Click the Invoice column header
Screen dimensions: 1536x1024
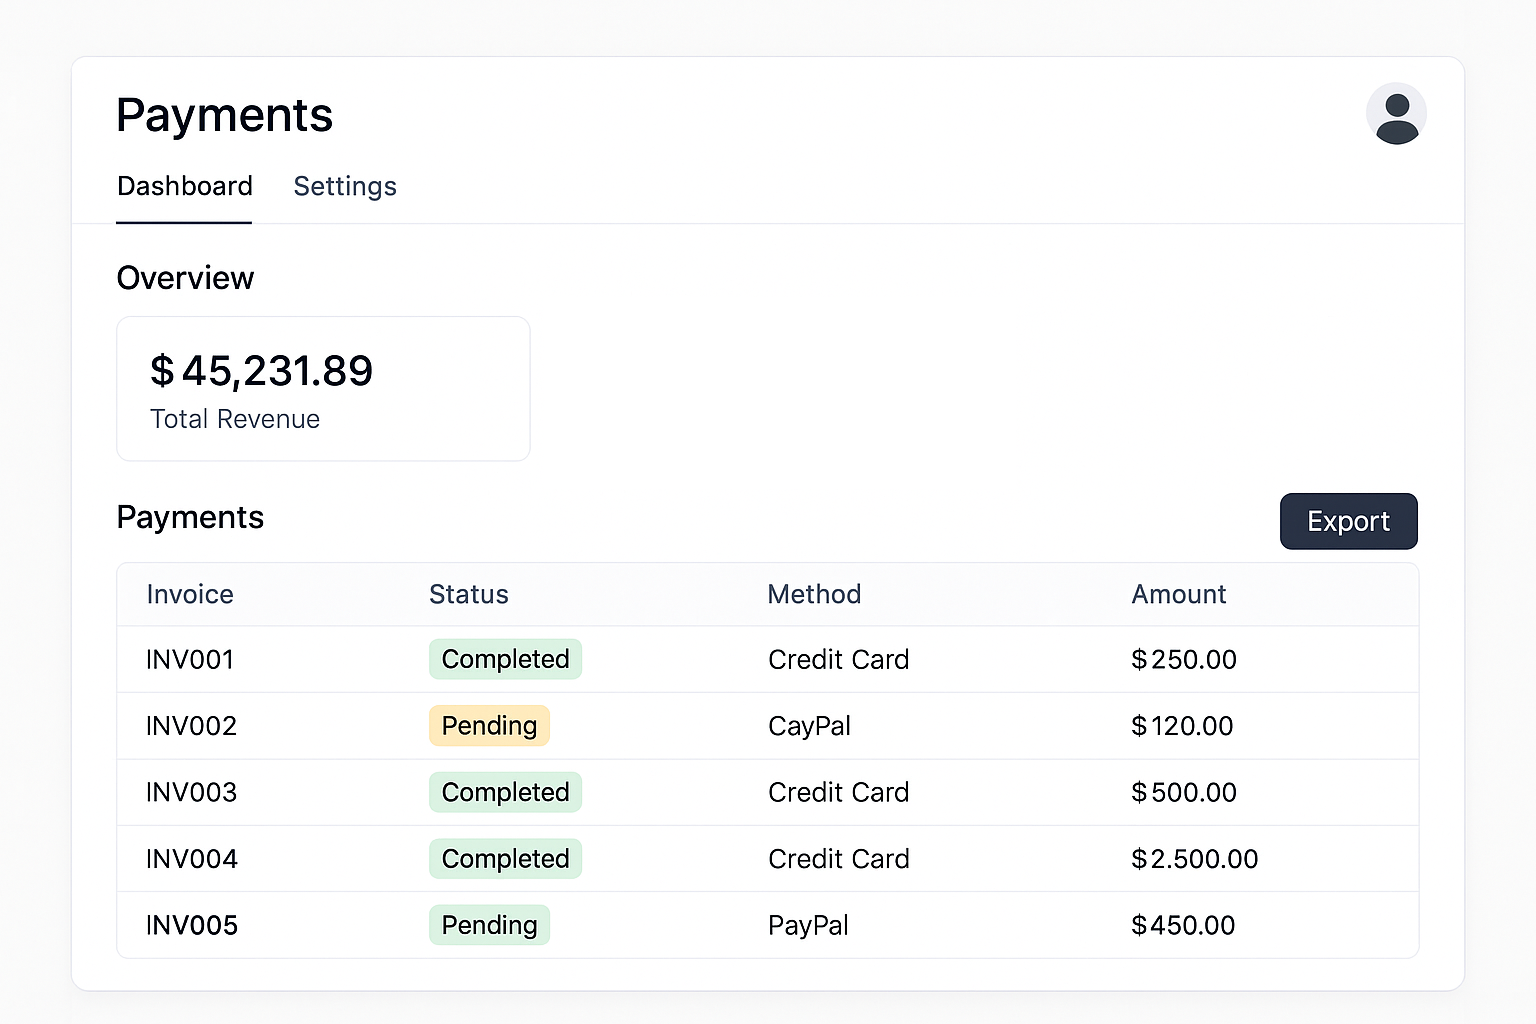pyautogui.click(x=190, y=594)
